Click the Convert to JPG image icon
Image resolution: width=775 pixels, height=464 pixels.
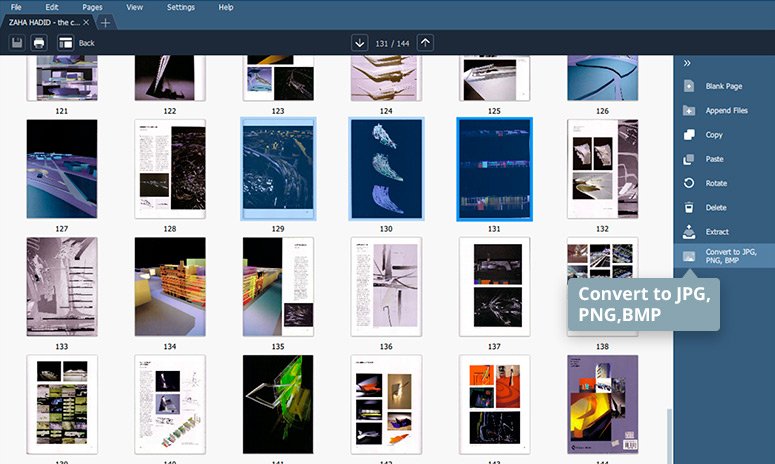[x=689, y=256]
